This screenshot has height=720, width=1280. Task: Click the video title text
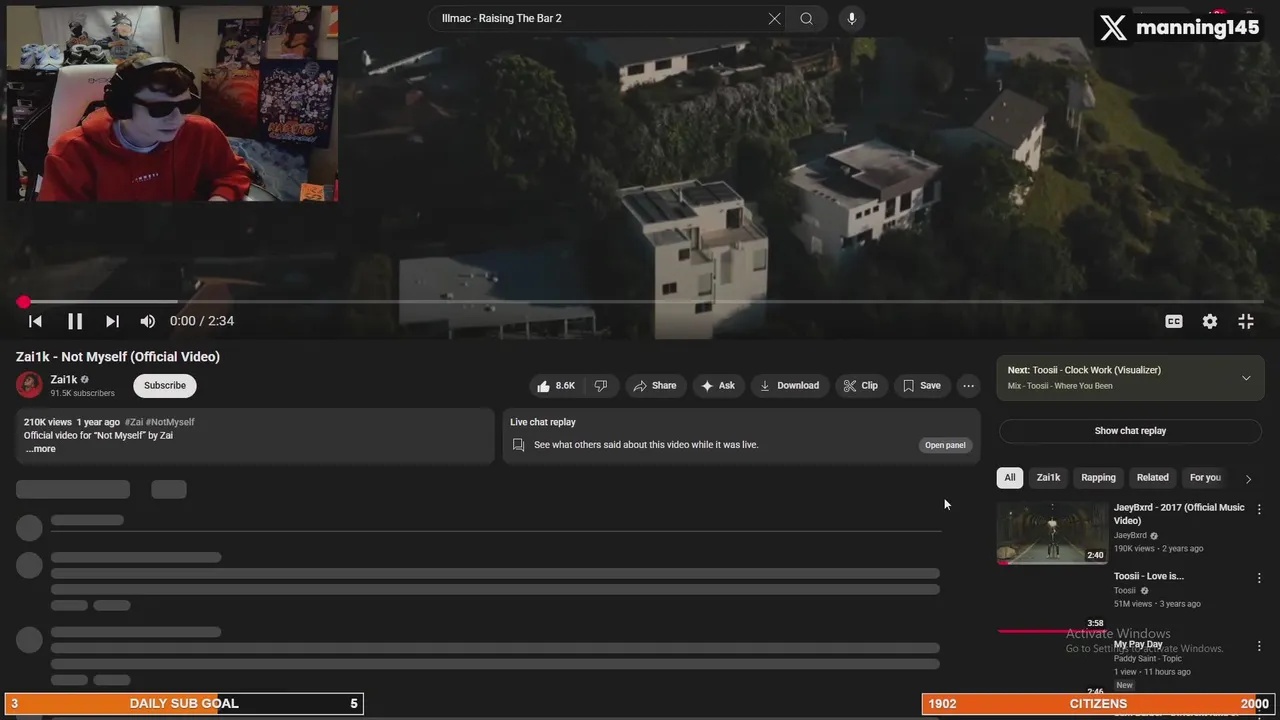click(x=118, y=357)
